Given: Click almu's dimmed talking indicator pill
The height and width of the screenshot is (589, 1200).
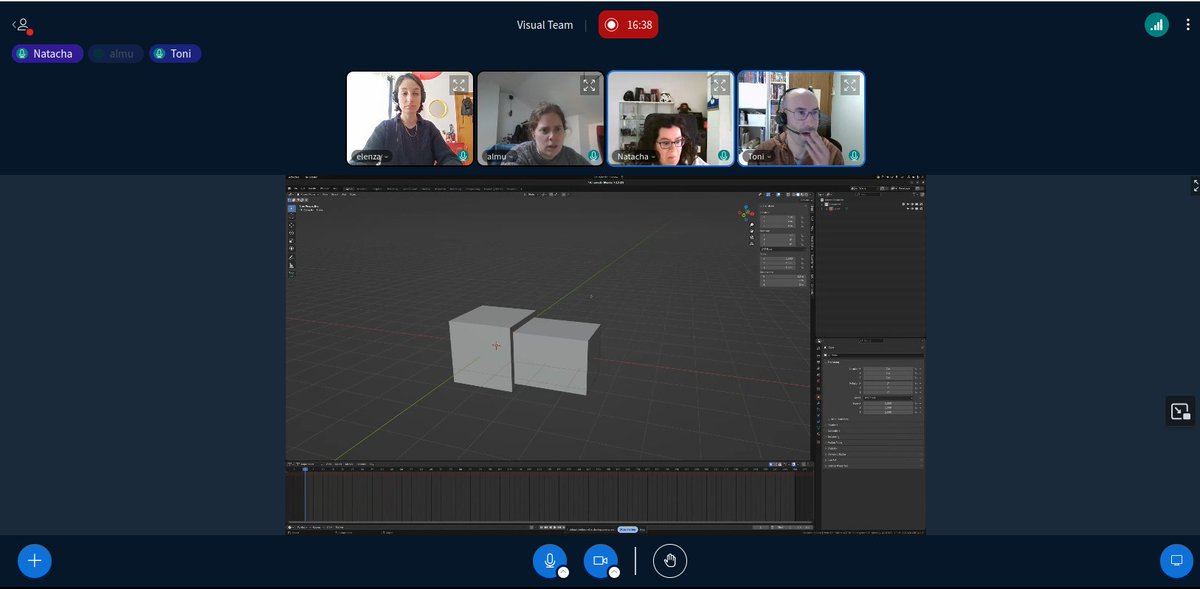Looking at the screenshot, I should coord(116,54).
